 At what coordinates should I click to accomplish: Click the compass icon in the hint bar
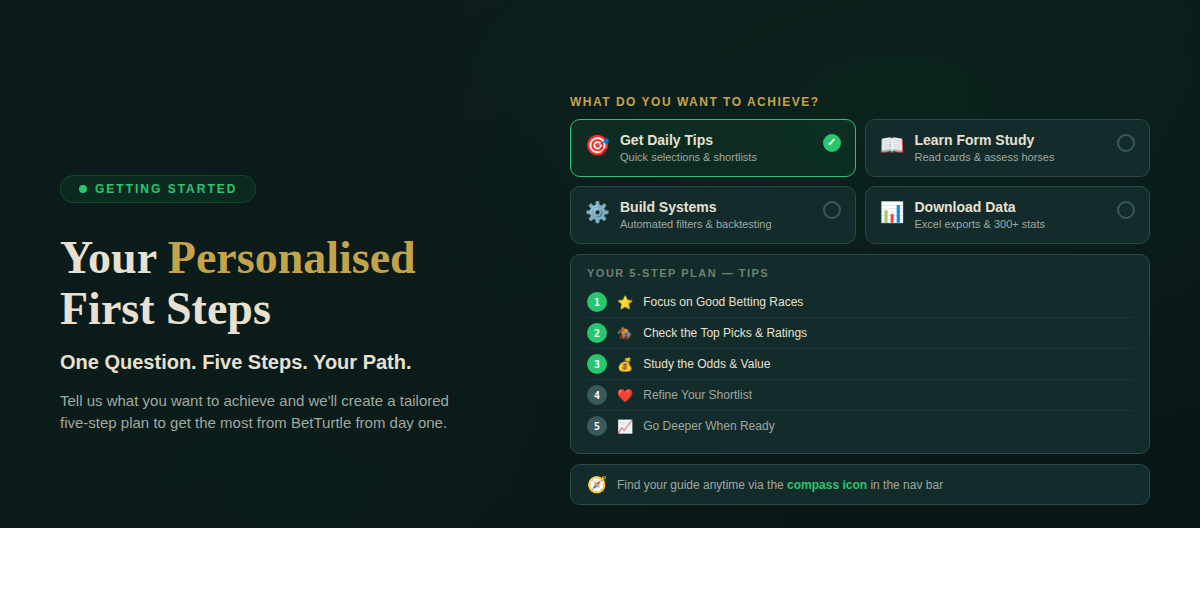click(x=597, y=484)
